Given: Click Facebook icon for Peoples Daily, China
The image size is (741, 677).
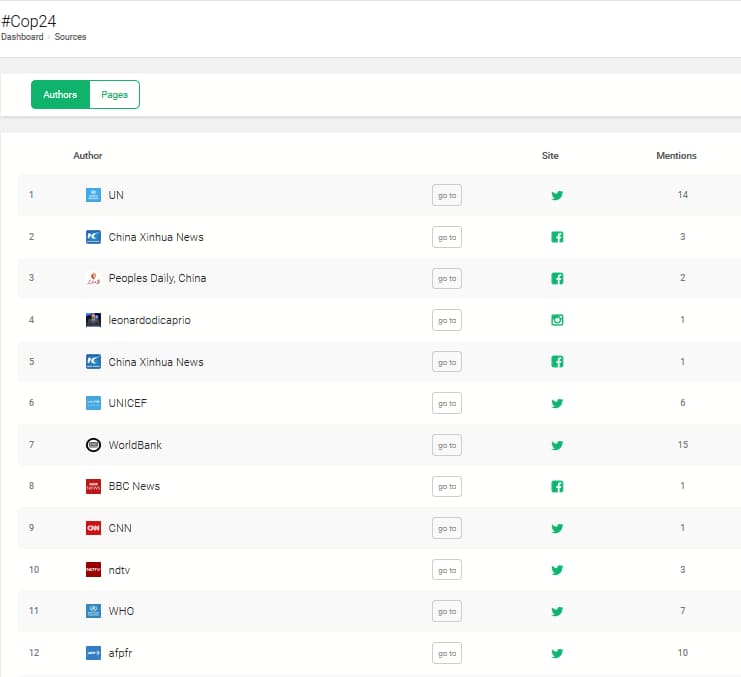Looking at the screenshot, I should [557, 278].
